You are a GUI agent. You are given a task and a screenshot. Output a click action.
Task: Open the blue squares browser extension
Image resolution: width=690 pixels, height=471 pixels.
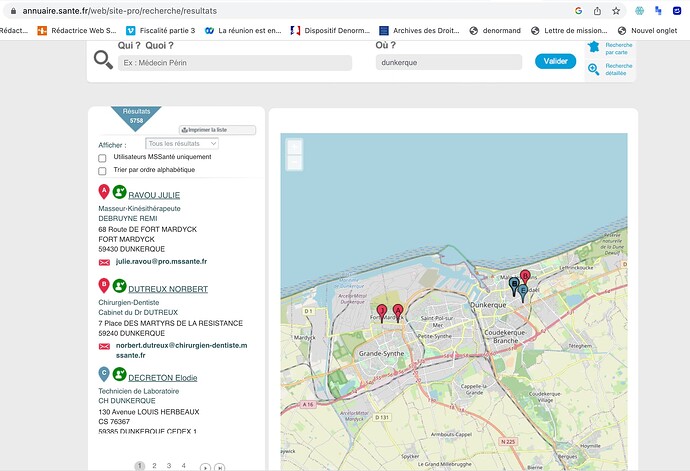click(658, 11)
